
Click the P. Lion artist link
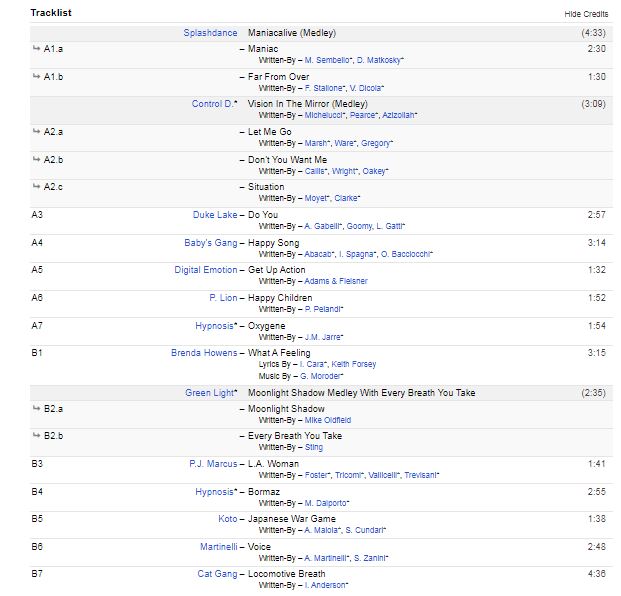point(223,298)
